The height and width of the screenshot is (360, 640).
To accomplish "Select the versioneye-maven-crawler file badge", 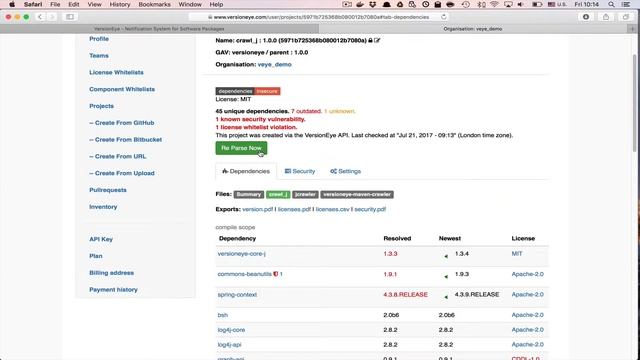I will [357, 195].
